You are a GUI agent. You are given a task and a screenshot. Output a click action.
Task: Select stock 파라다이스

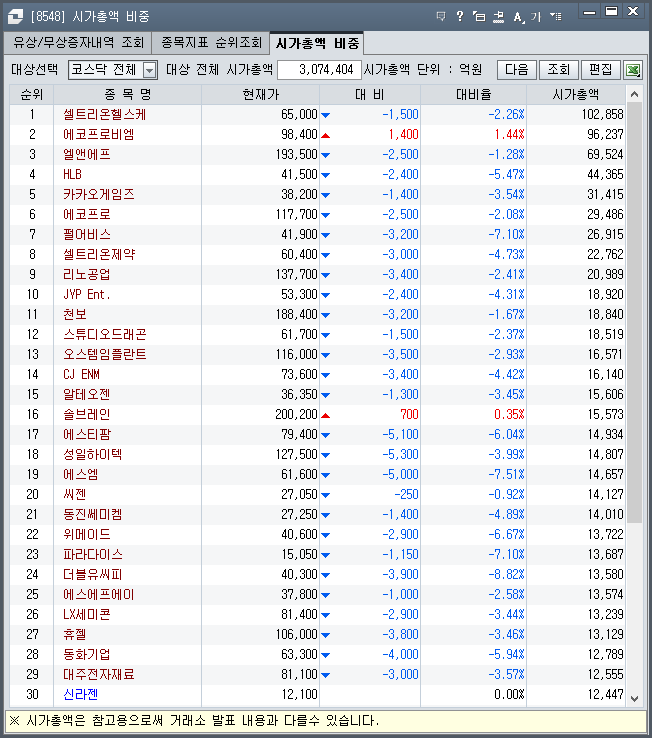pyautogui.click(x=93, y=554)
